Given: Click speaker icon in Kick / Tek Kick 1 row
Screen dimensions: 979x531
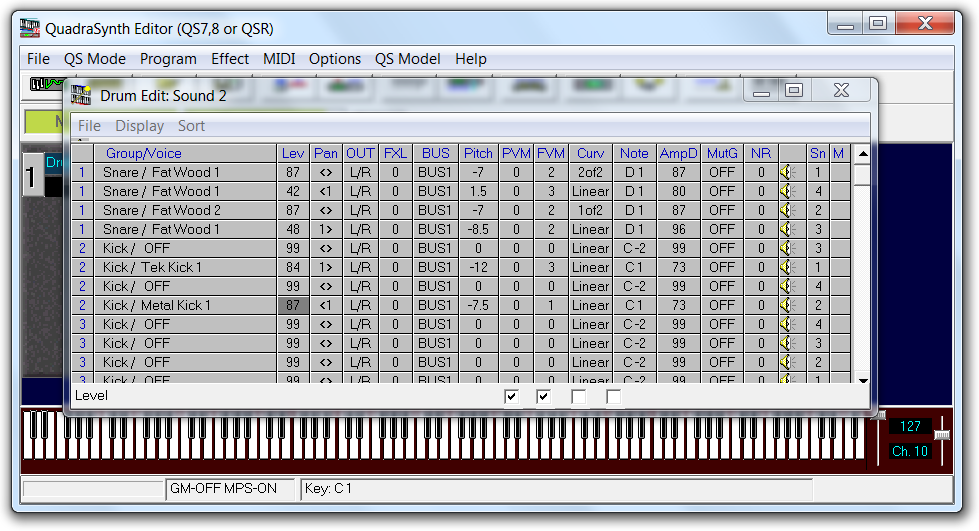Looking at the screenshot, I should coord(787,268).
